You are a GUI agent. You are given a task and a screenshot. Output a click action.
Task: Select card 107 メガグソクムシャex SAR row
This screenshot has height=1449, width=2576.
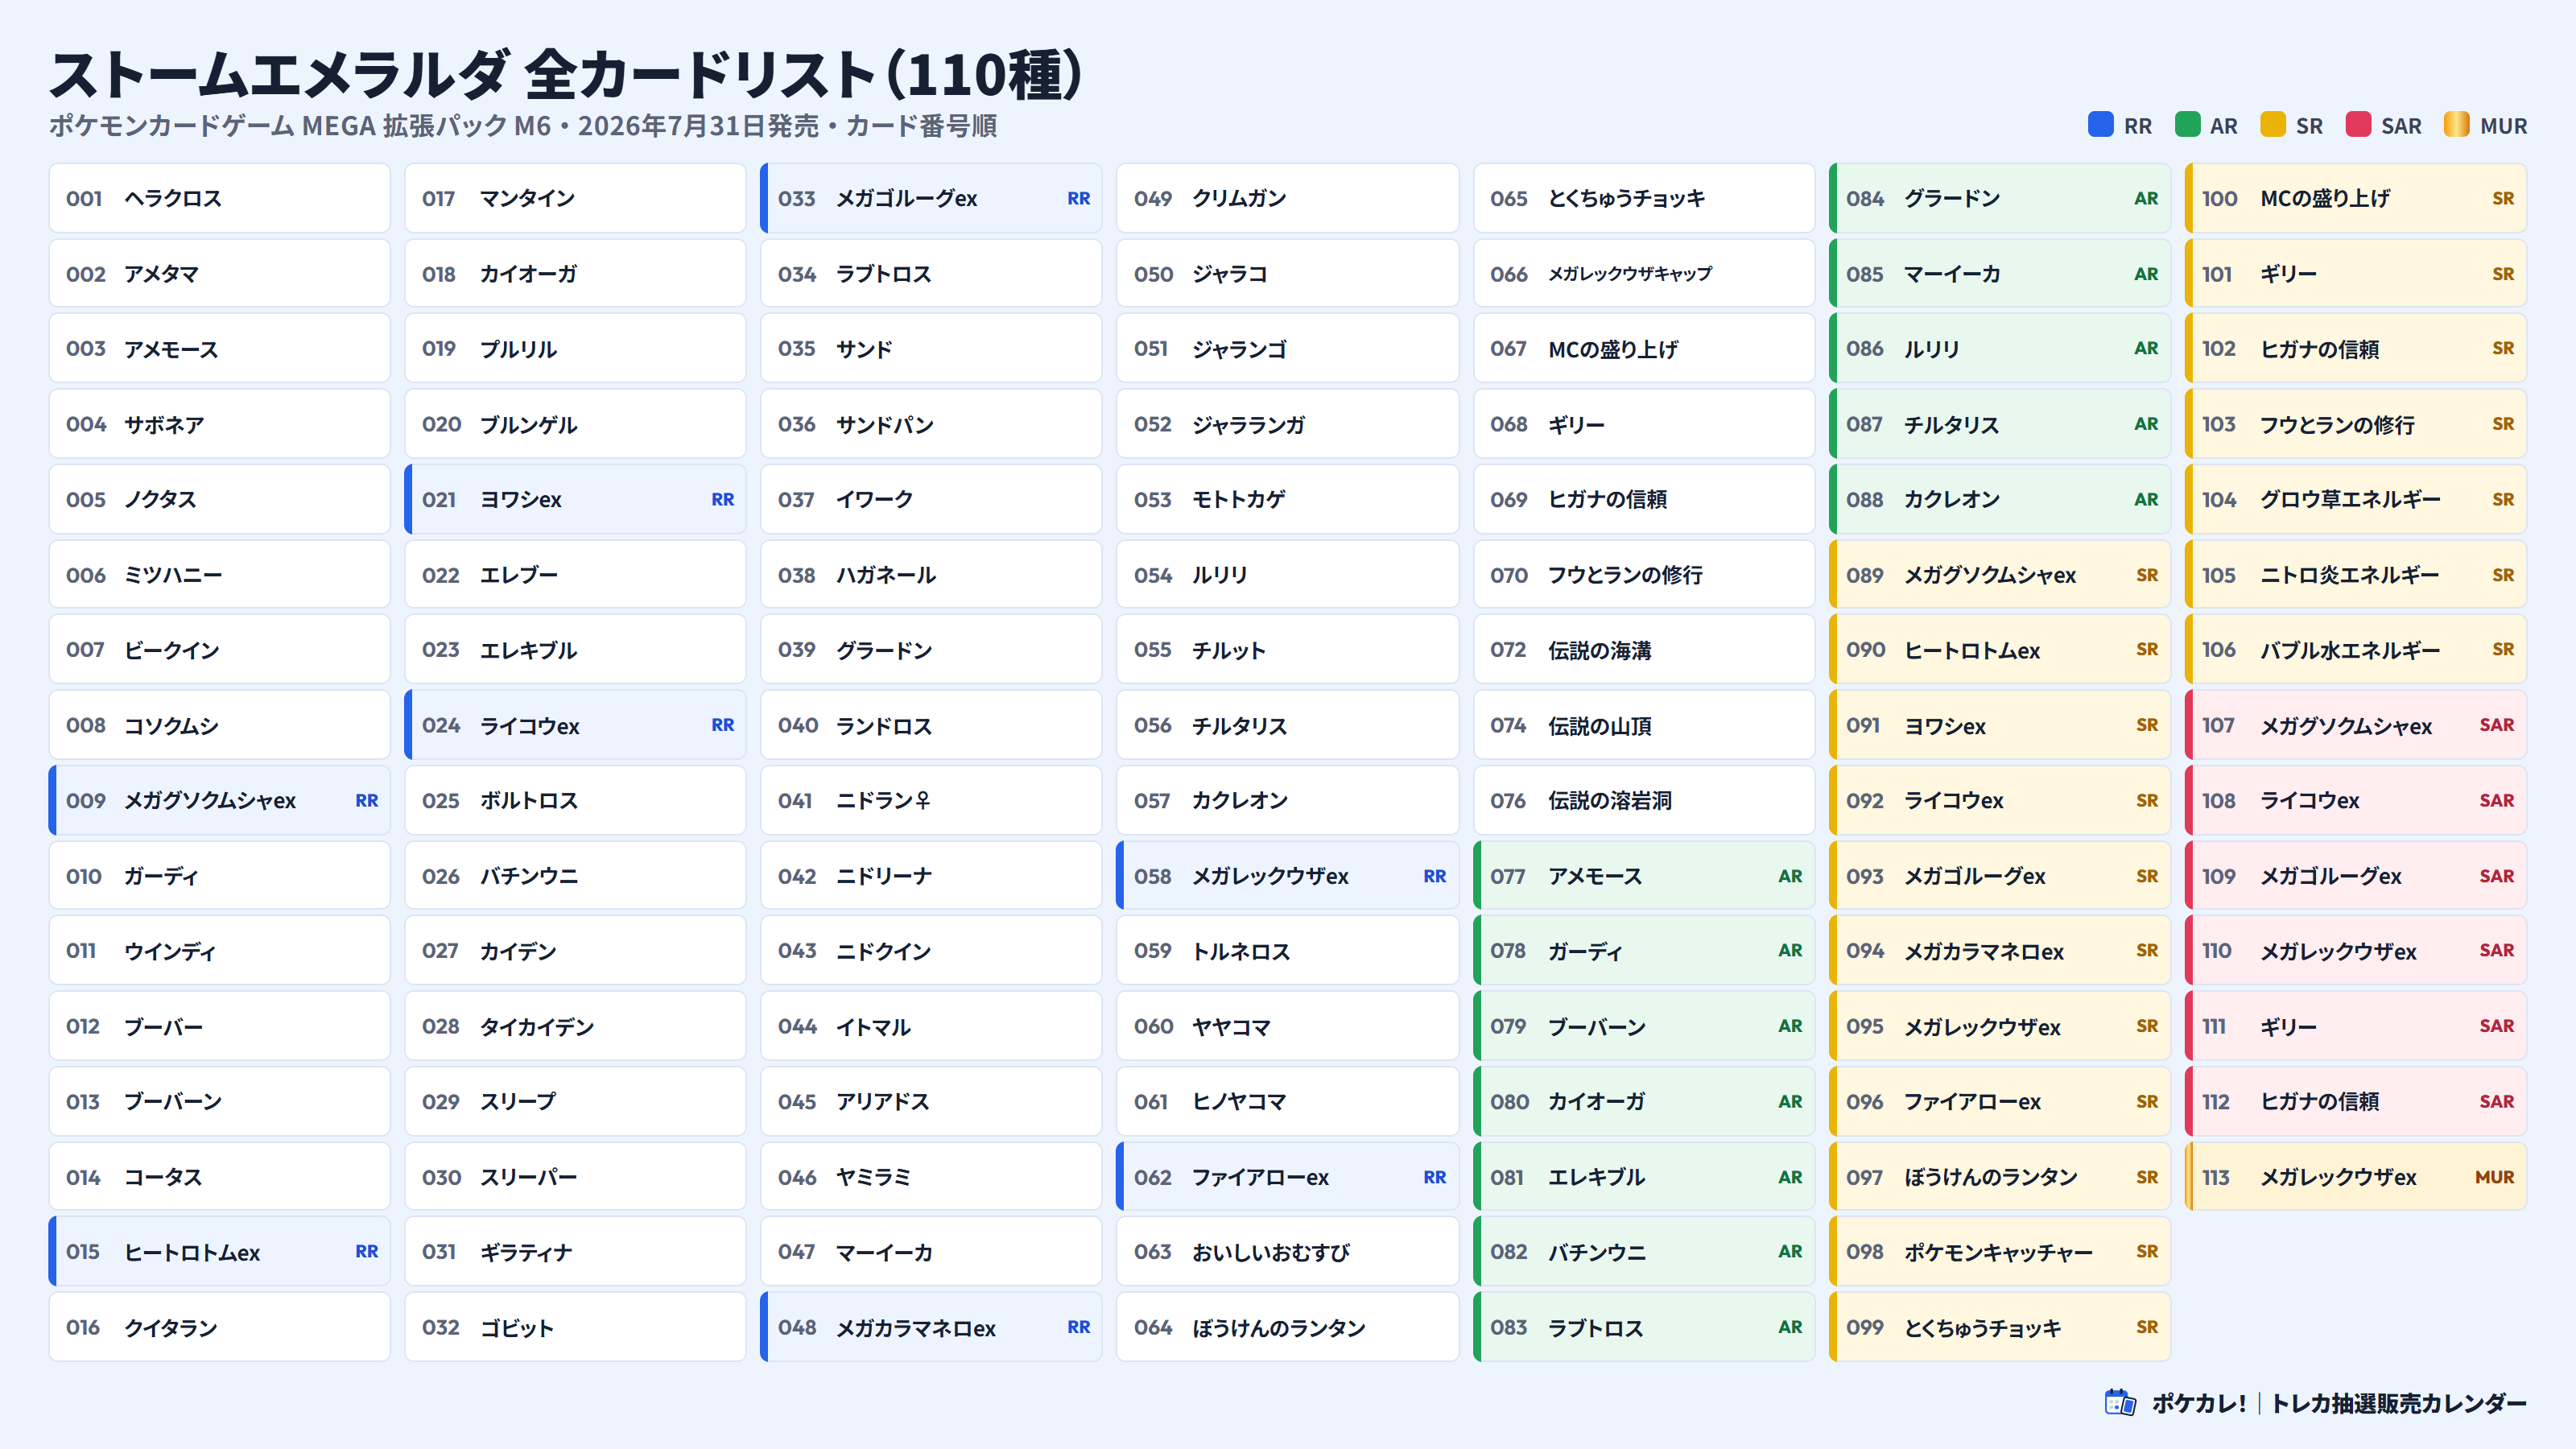2356,725
